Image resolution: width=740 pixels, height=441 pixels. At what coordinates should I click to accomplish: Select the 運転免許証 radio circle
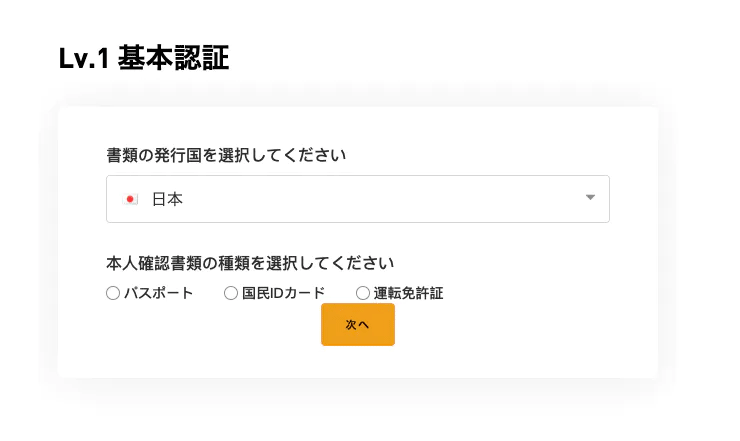362,293
